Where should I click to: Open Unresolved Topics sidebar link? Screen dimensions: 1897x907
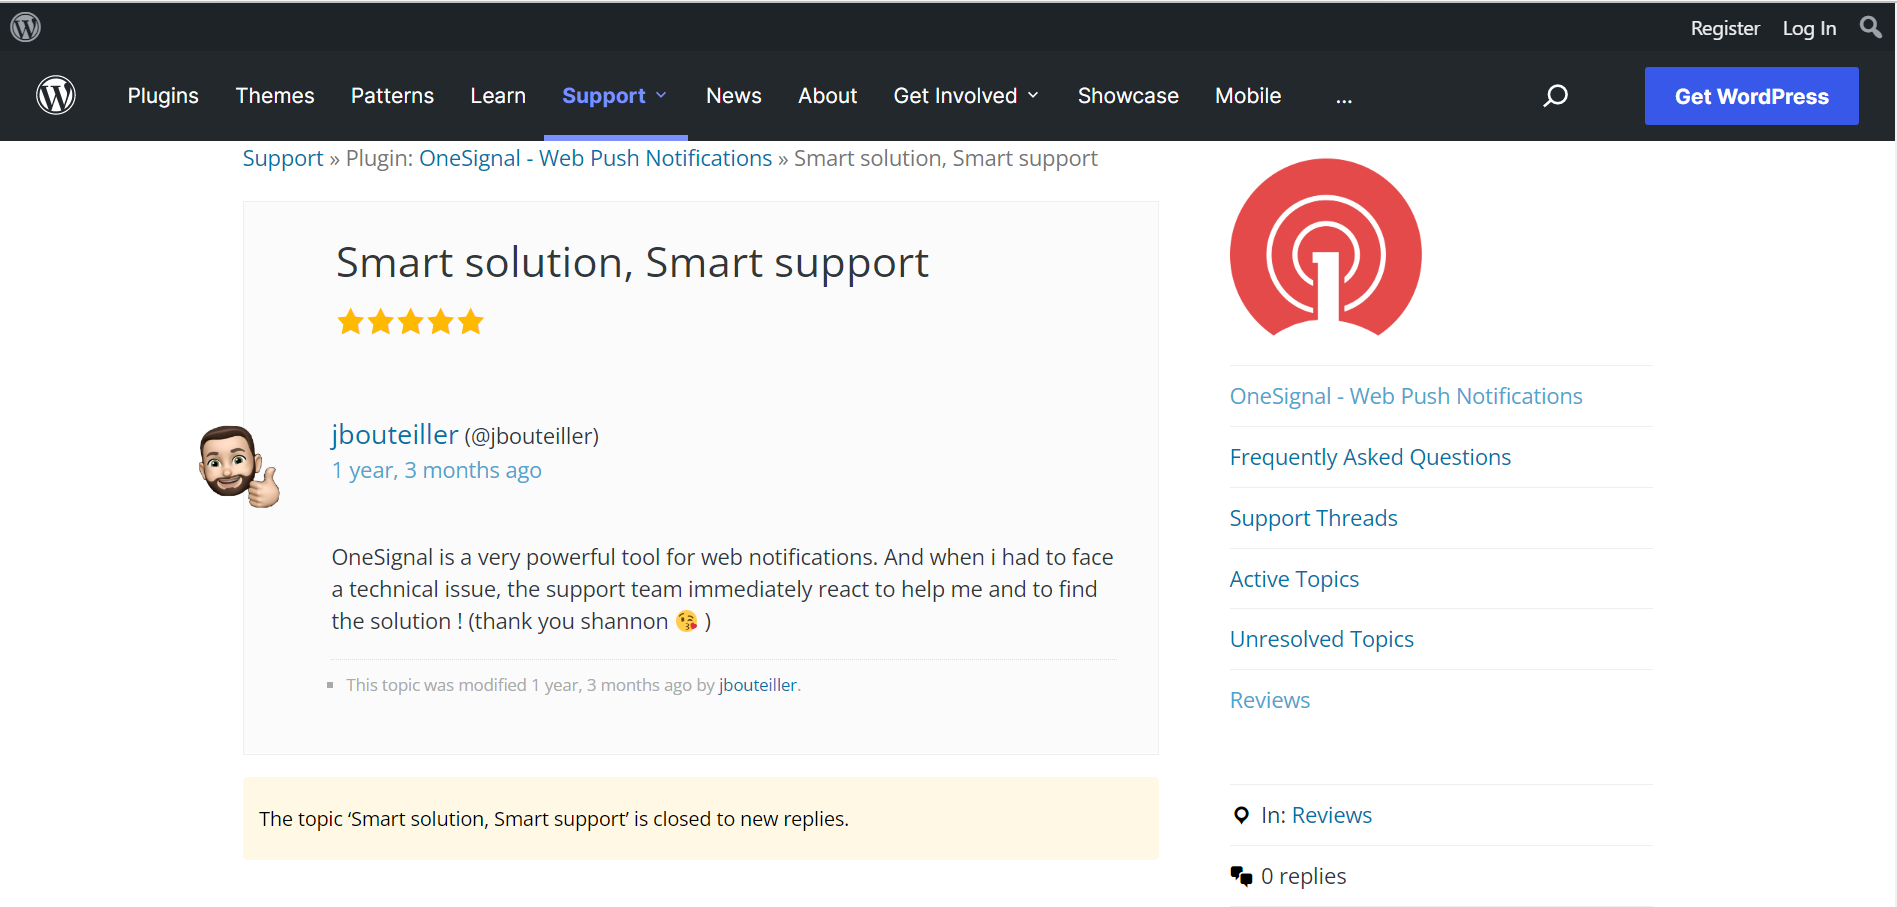(1321, 639)
